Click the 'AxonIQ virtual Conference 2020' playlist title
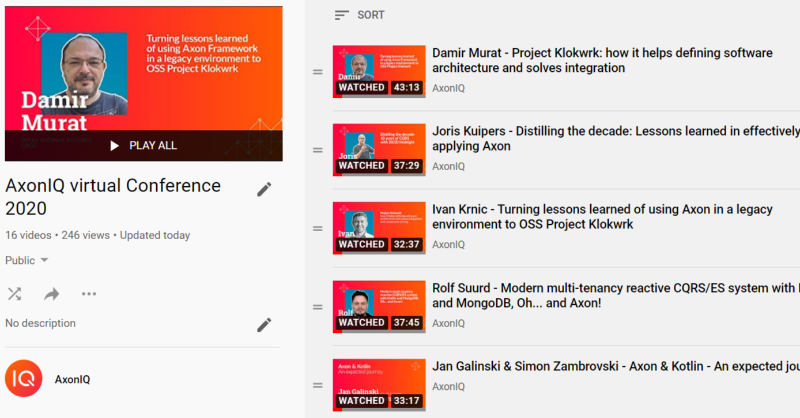The height and width of the screenshot is (418, 800). click(x=113, y=197)
